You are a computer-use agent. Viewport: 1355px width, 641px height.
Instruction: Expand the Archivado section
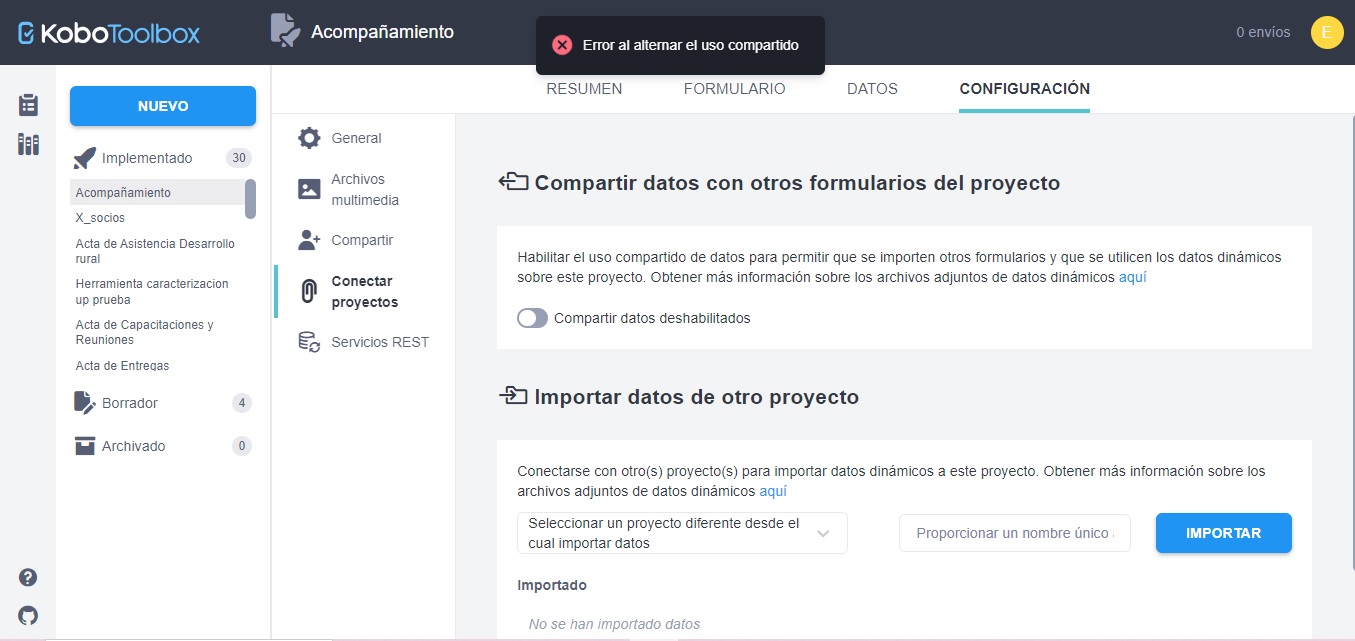coord(134,446)
